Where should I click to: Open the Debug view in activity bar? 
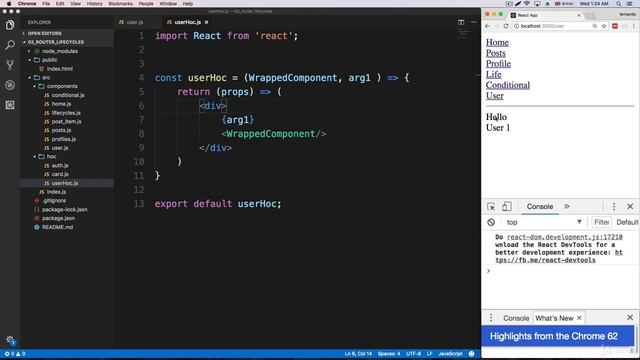tap(10, 85)
